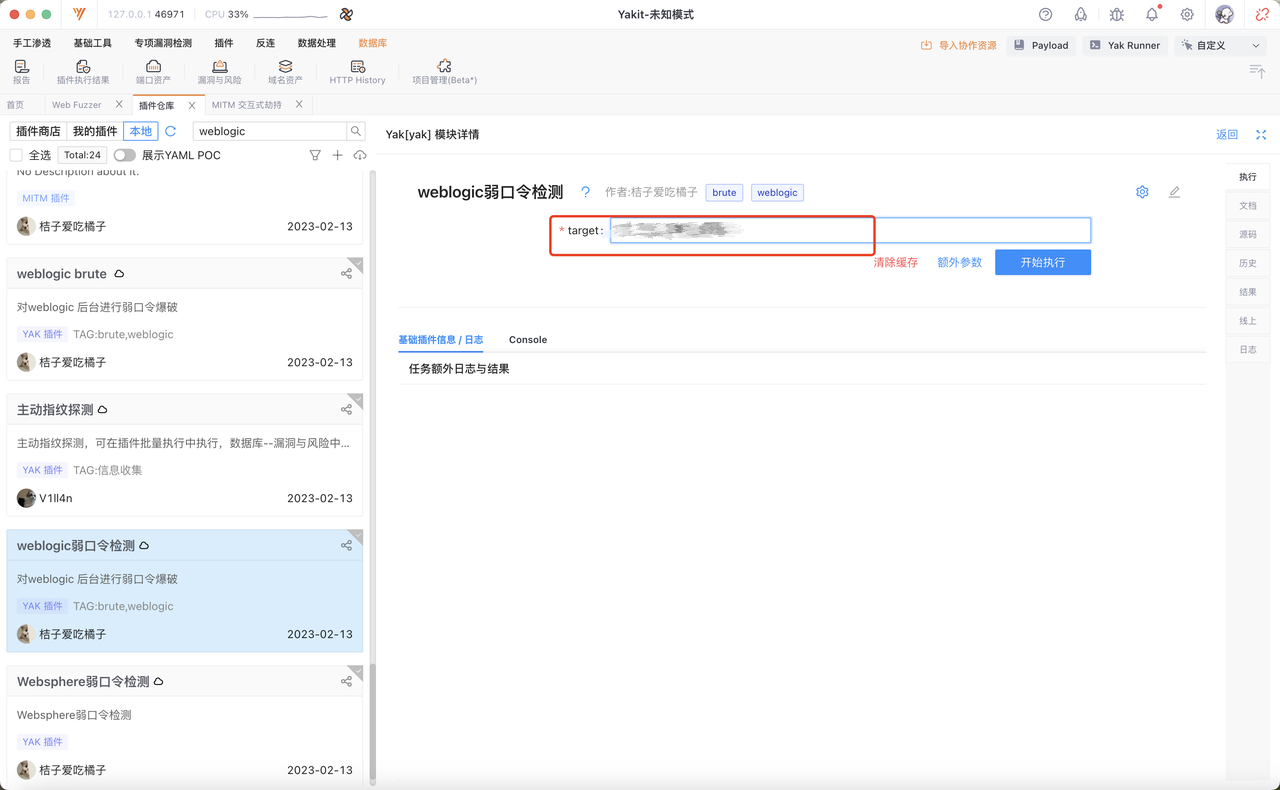This screenshot has width=1280, height=790.
Task: Add a new plugin with plus icon
Action: click(x=337, y=155)
